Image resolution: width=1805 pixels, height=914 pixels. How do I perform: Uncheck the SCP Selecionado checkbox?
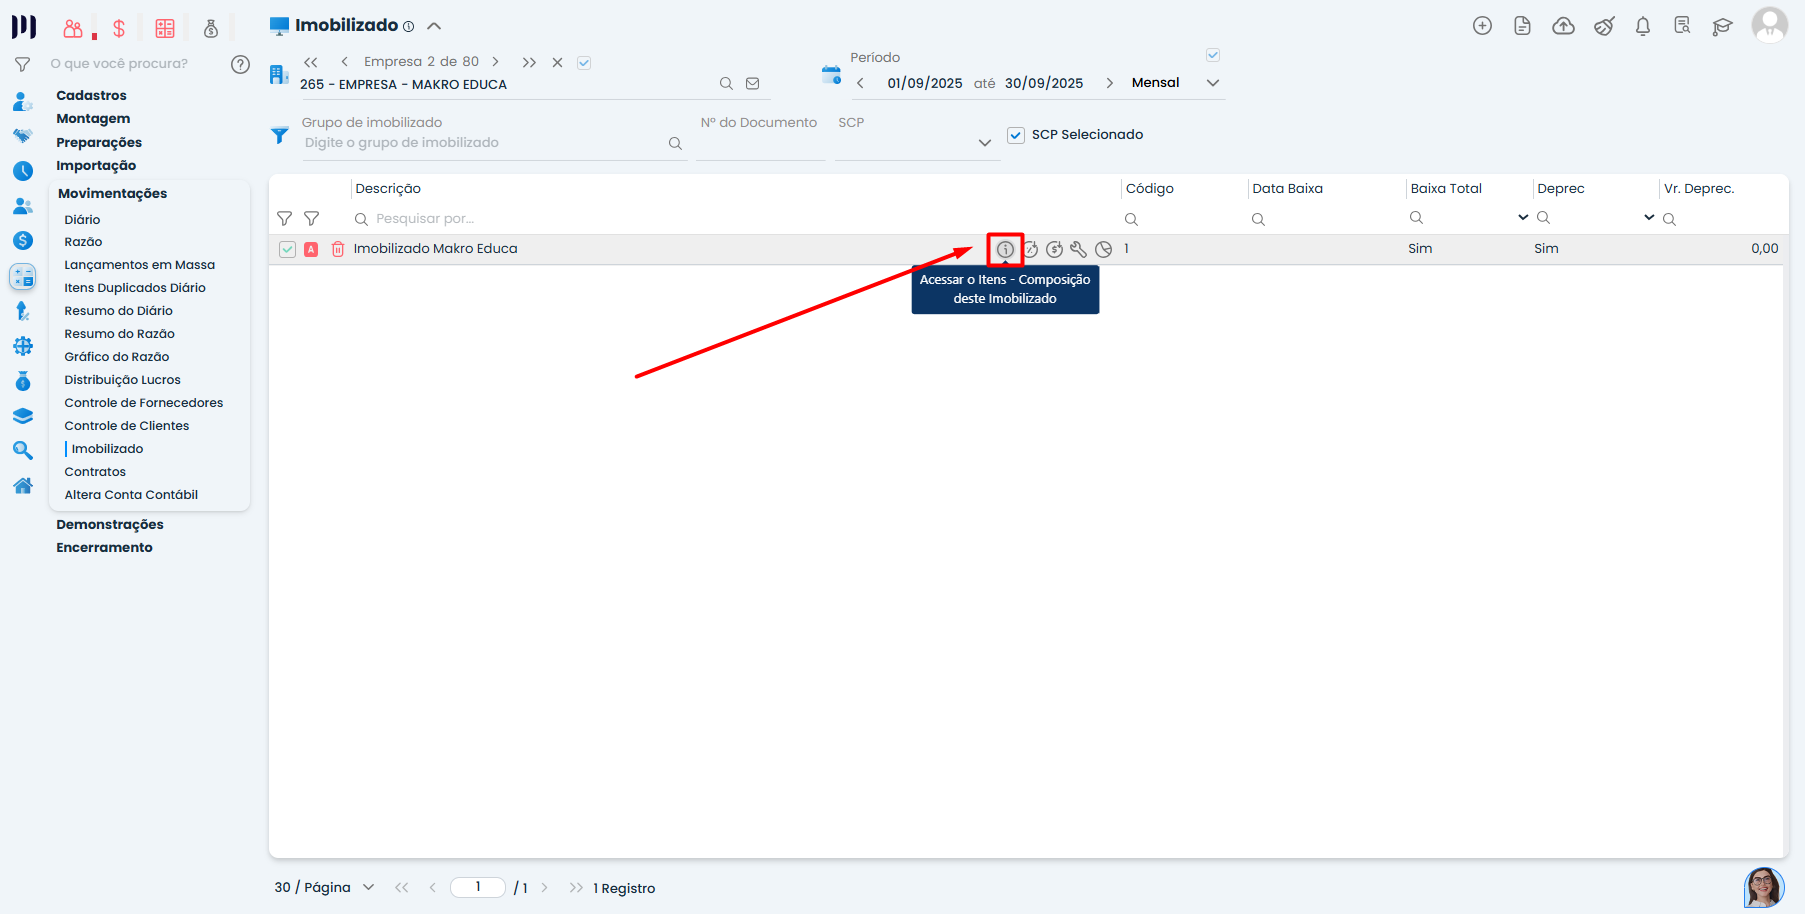pos(1016,135)
